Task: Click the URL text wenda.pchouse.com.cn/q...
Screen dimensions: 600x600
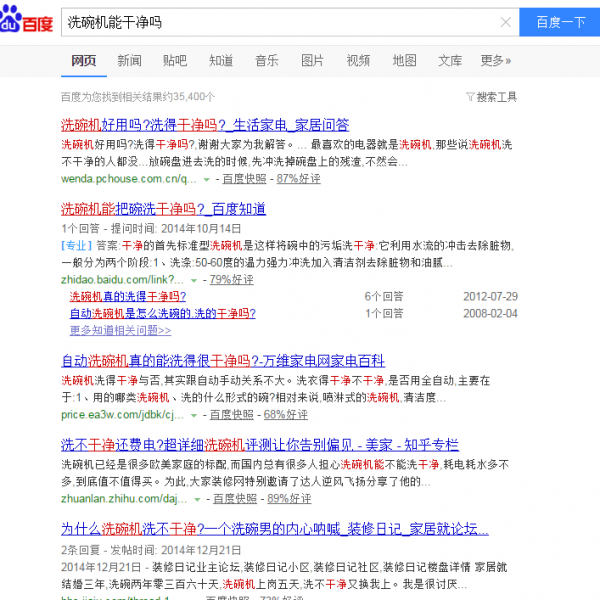Action: [x=129, y=179]
